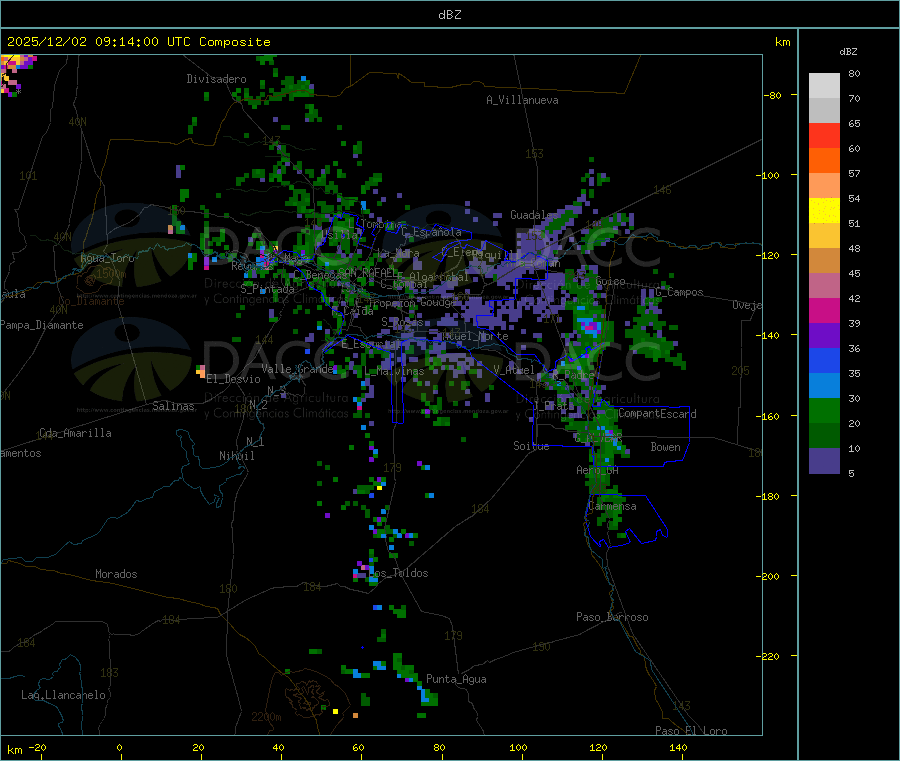Click the '2200m' elevation label near volcano

click(x=266, y=717)
